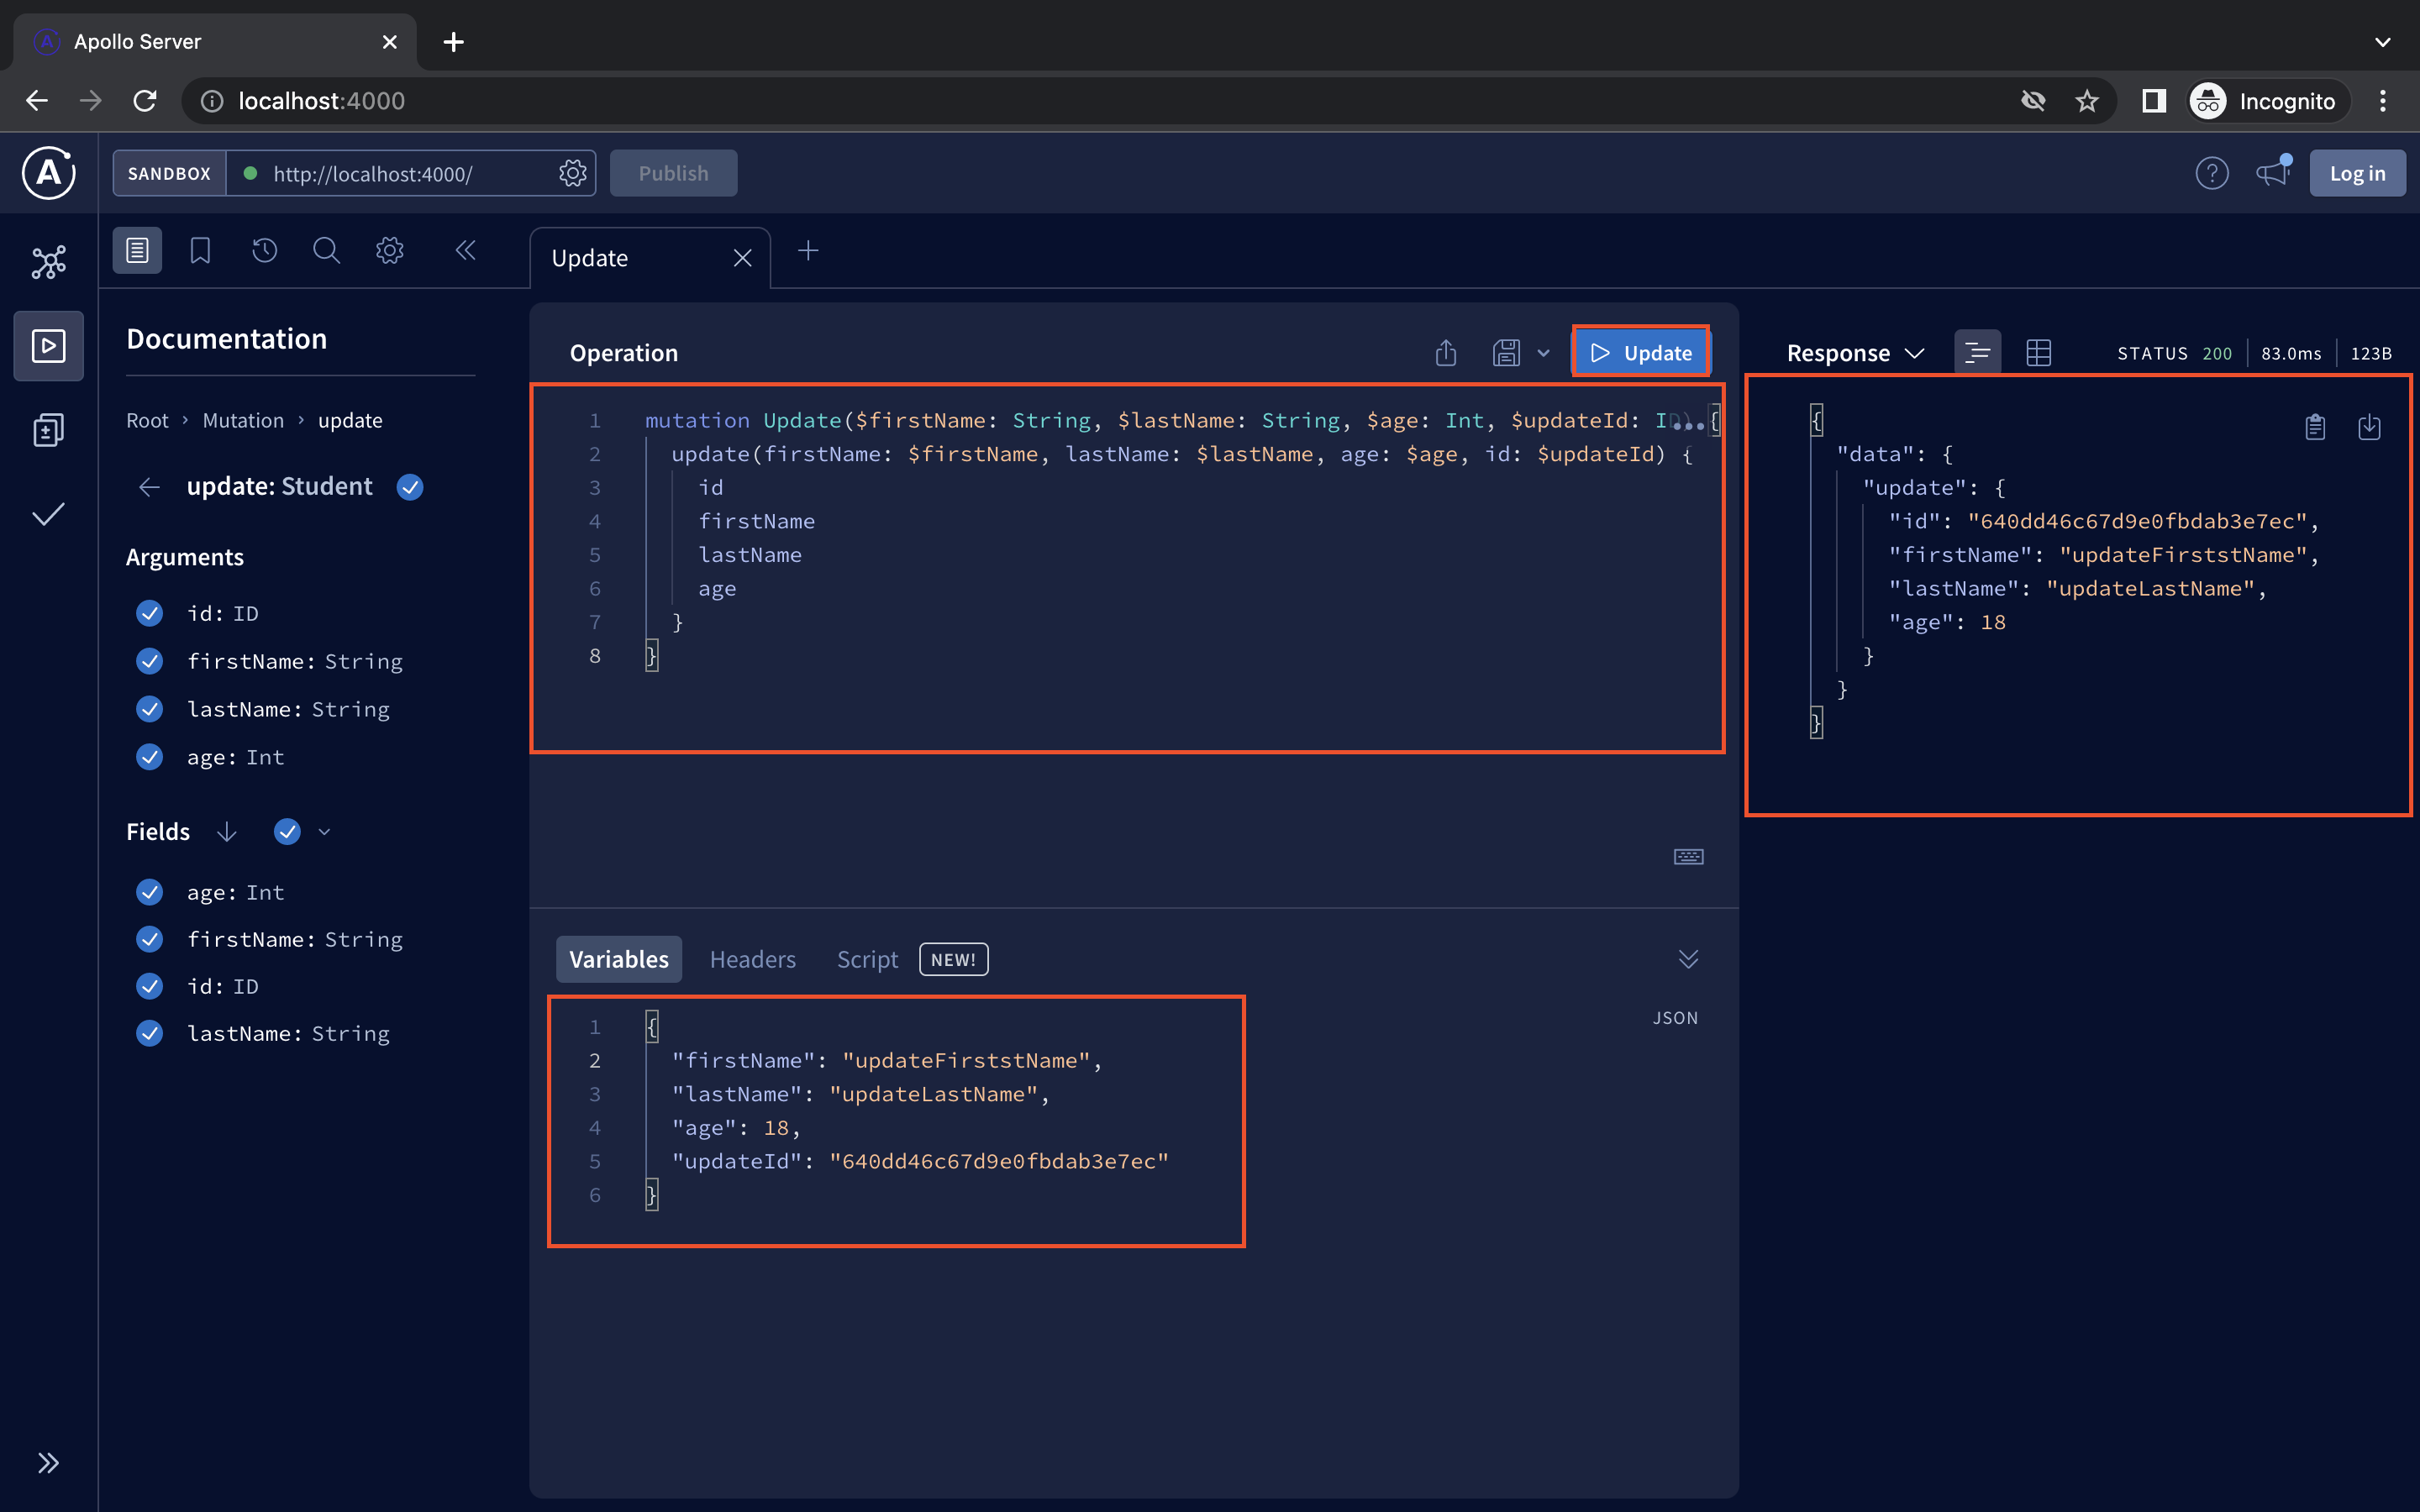2420x1512 pixels.
Task: Uncheck the firstName: String argument
Action: [150, 661]
